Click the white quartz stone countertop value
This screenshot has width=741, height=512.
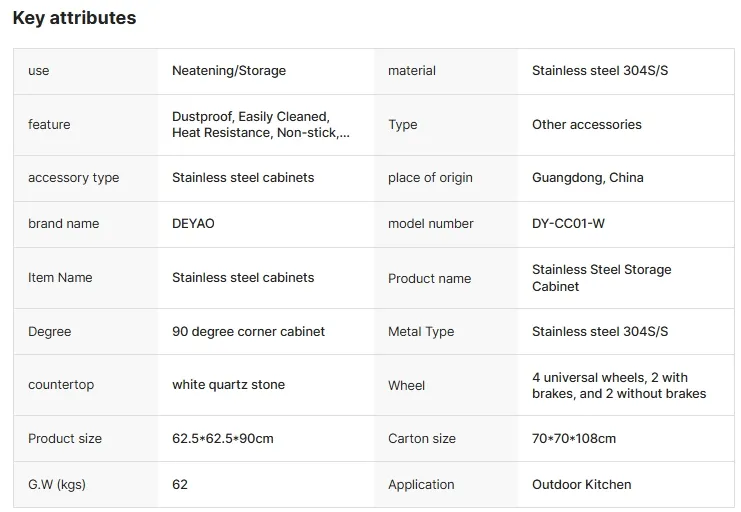228,384
